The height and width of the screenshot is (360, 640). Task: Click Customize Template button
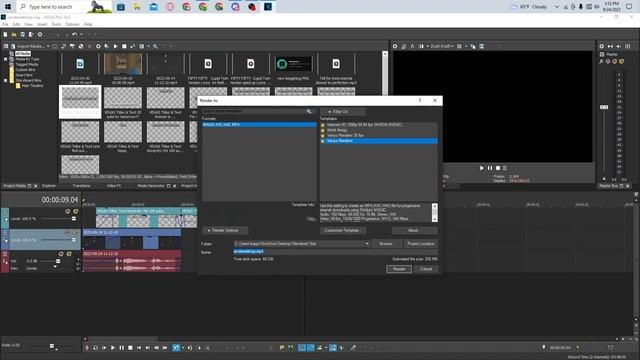[x=343, y=231]
